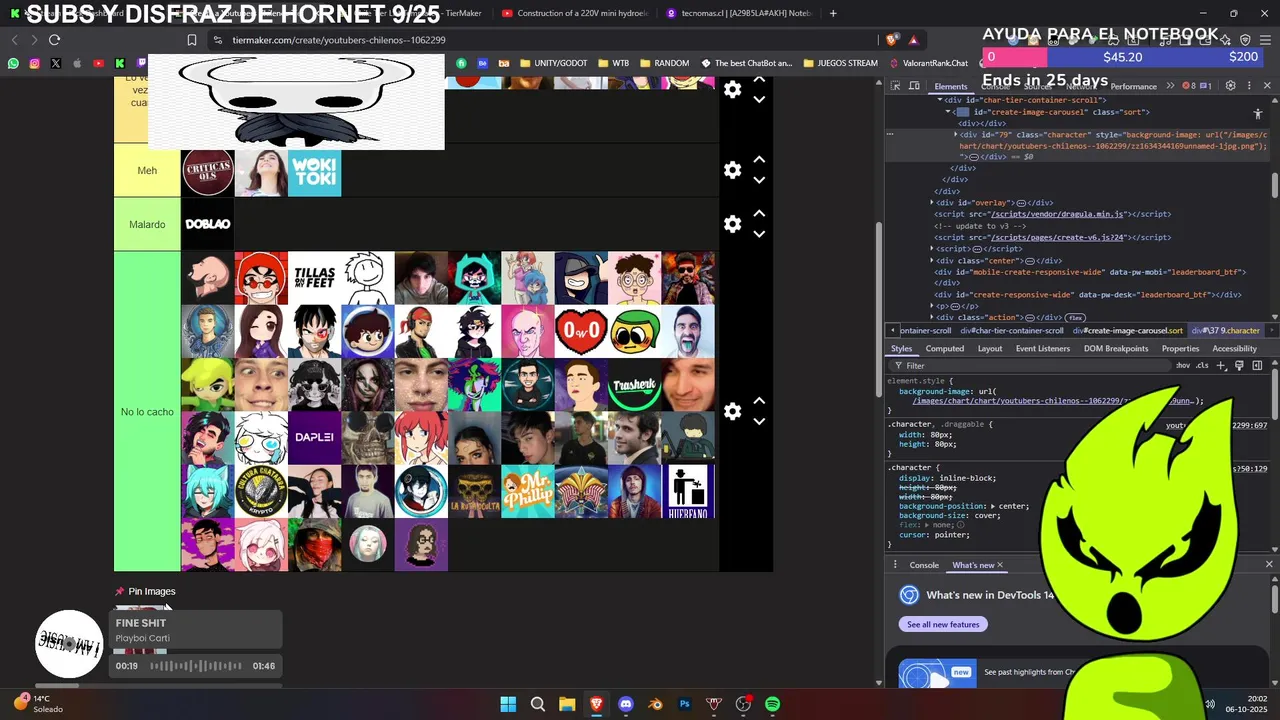Collapse the create-image-carousel node
Screen dimensions: 1280x720
tap(948, 112)
